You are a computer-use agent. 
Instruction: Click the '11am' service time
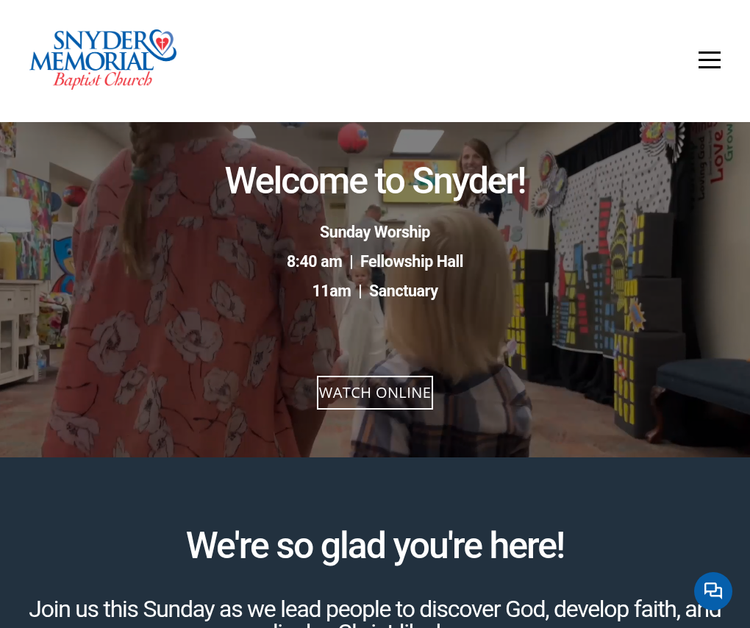click(x=331, y=291)
